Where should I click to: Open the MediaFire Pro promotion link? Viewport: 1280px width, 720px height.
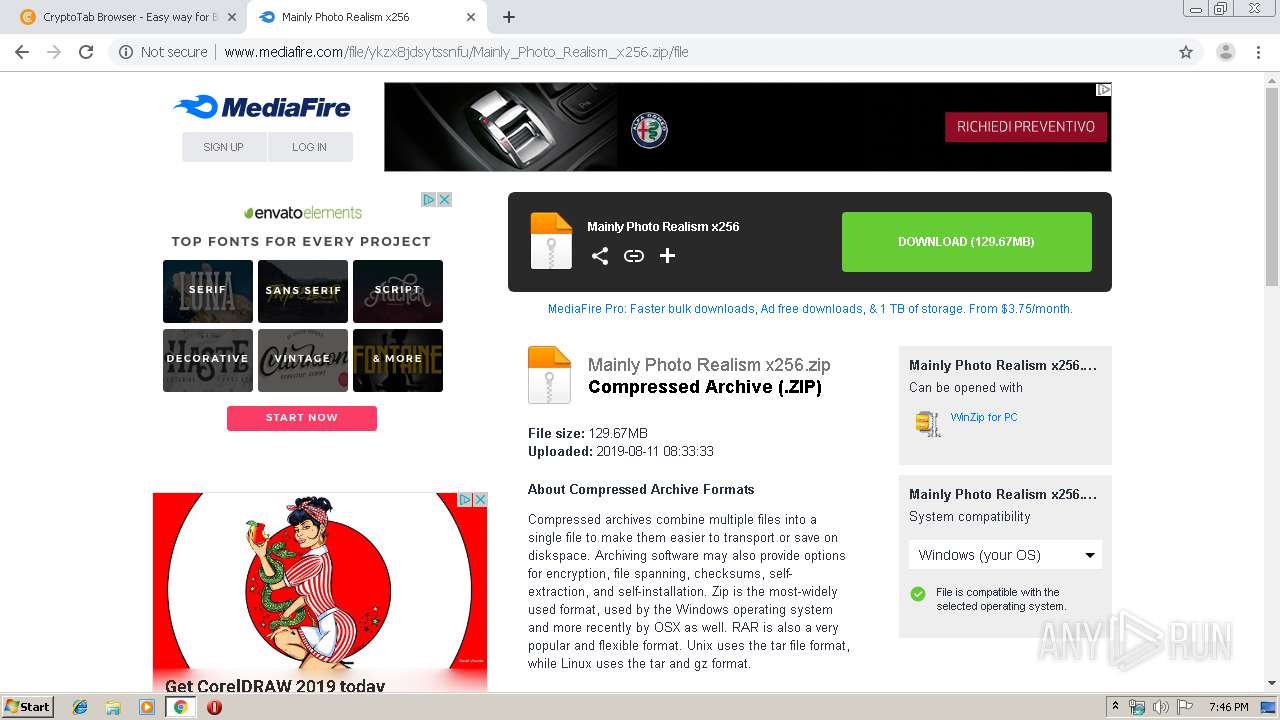tap(810, 309)
